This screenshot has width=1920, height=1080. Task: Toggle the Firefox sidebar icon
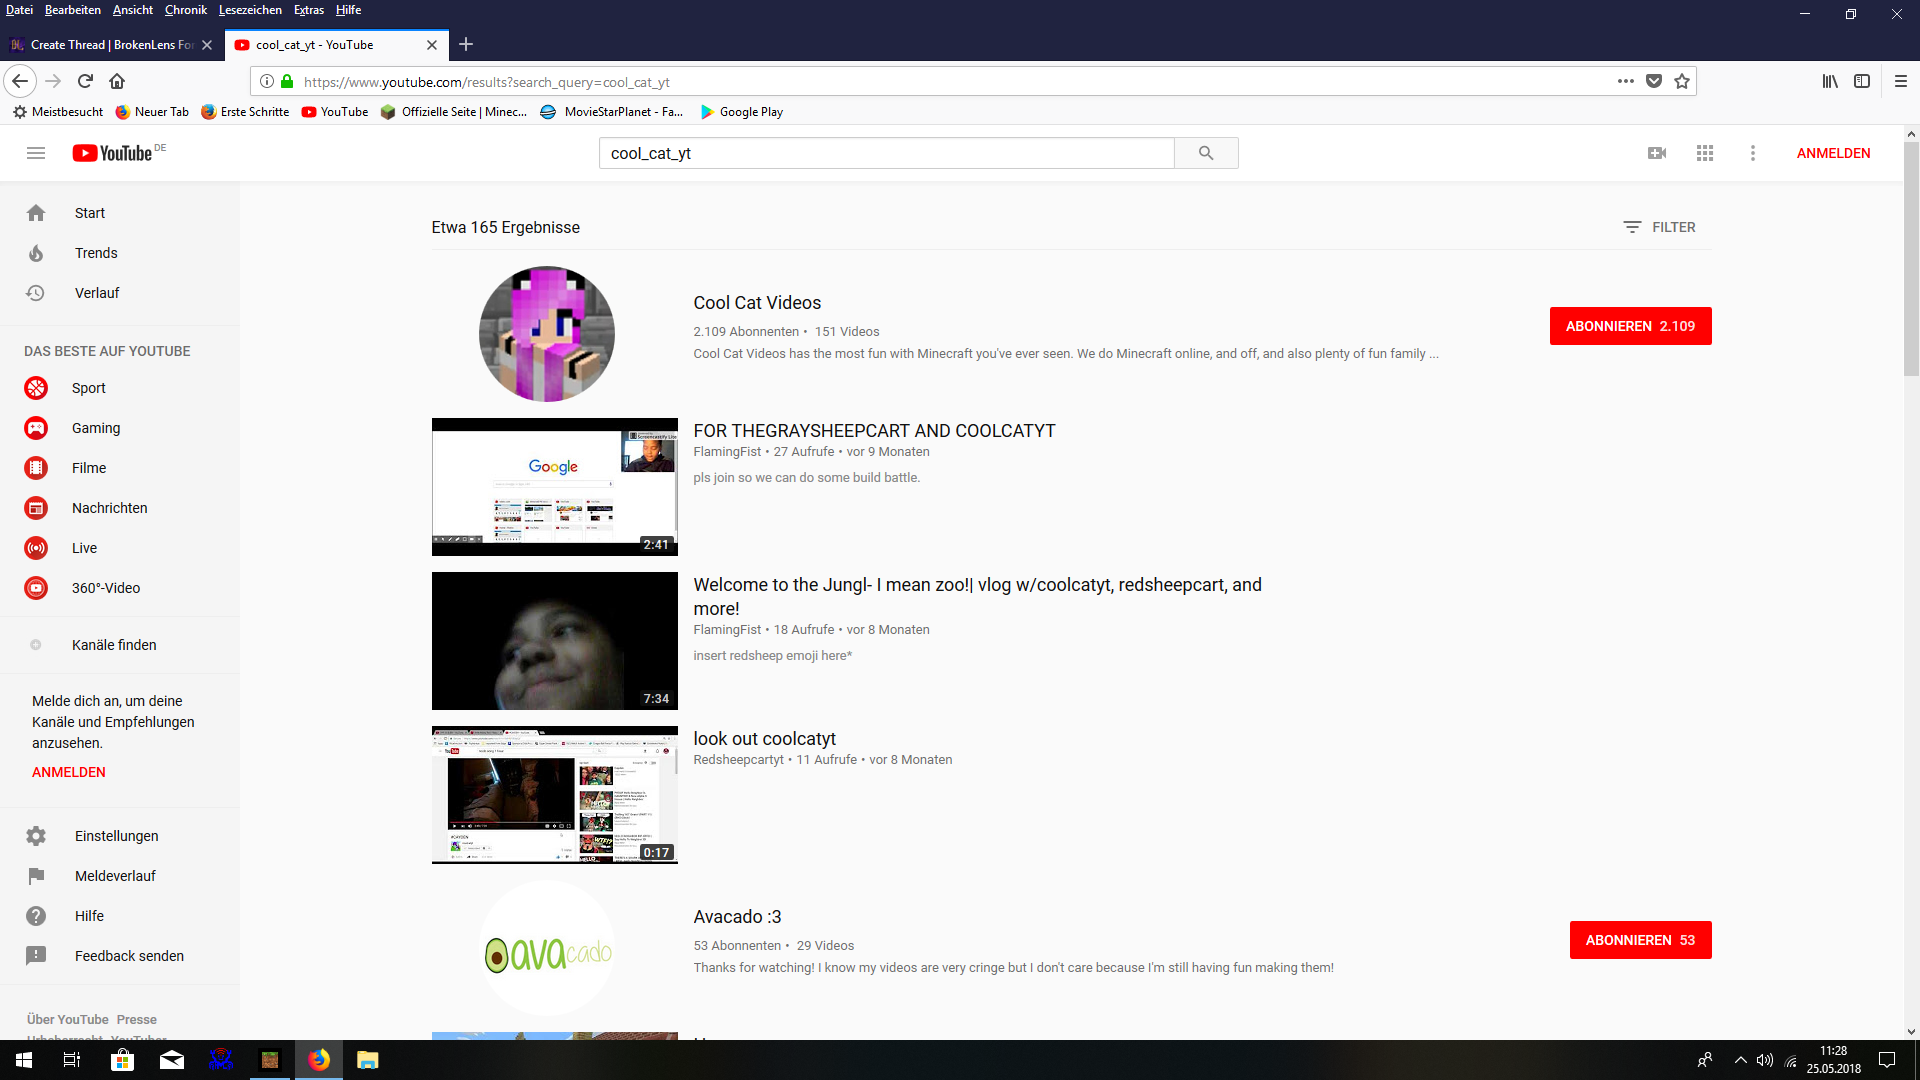(x=1862, y=81)
